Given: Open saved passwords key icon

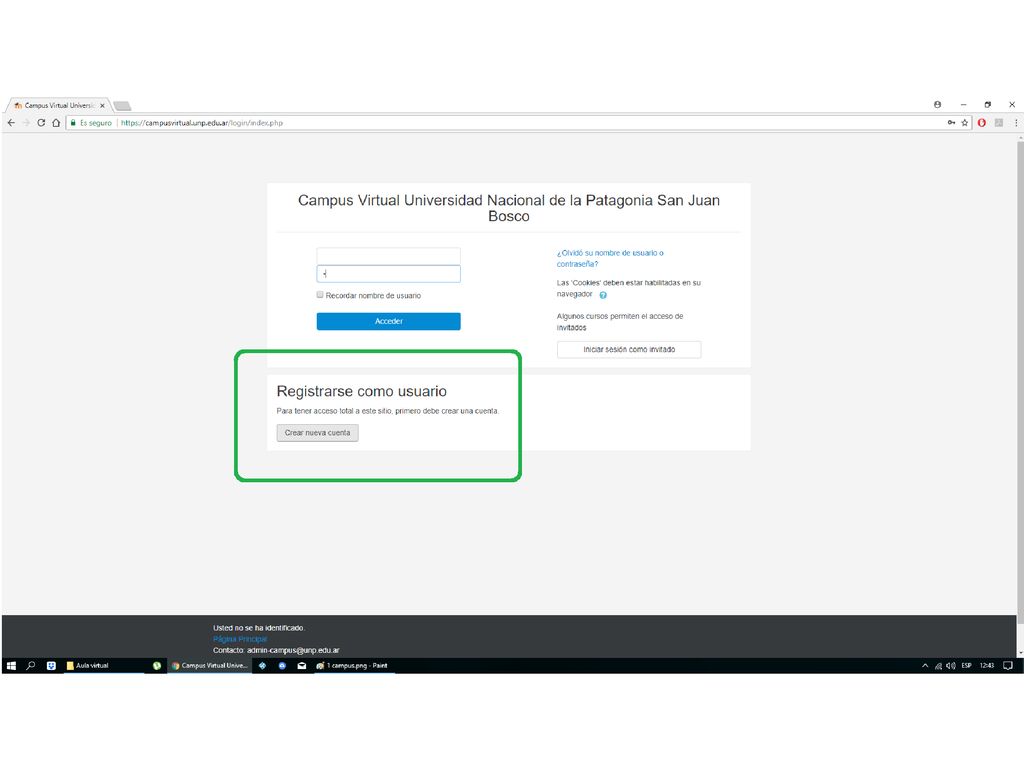Looking at the screenshot, I should pos(952,123).
